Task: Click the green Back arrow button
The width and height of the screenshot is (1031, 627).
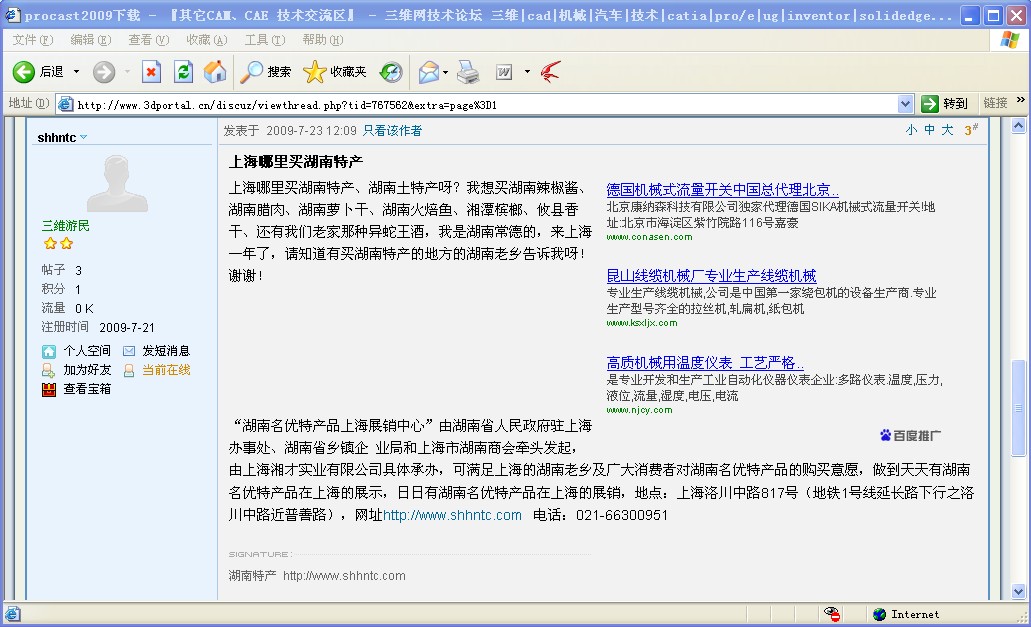Action: [24, 72]
